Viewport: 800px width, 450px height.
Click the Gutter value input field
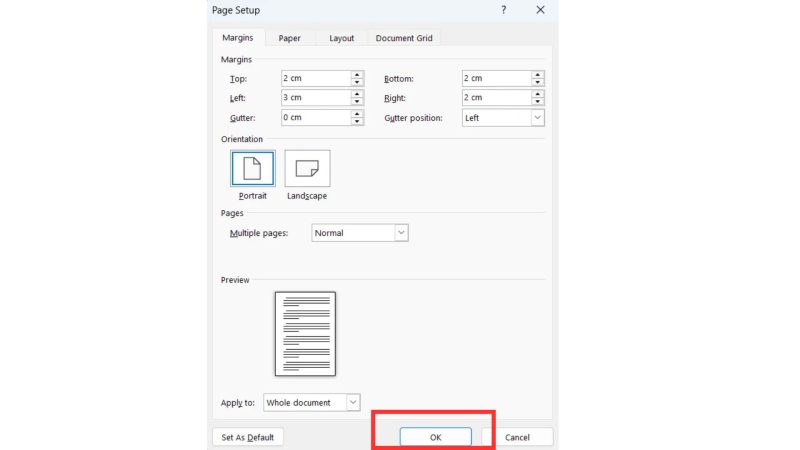click(x=316, y=117)
